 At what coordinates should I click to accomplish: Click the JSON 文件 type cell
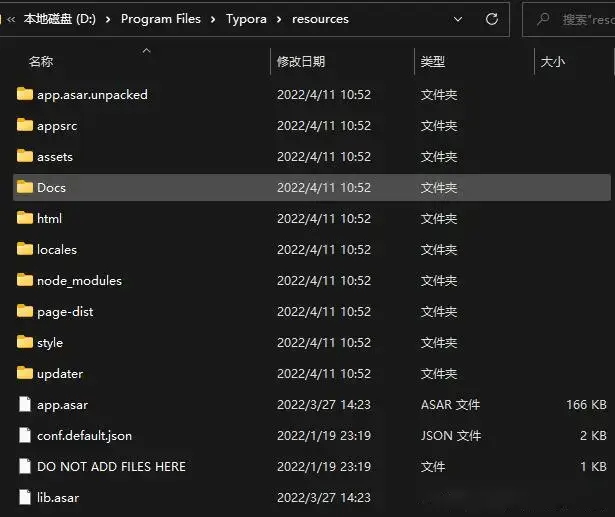tap(451, 435)
